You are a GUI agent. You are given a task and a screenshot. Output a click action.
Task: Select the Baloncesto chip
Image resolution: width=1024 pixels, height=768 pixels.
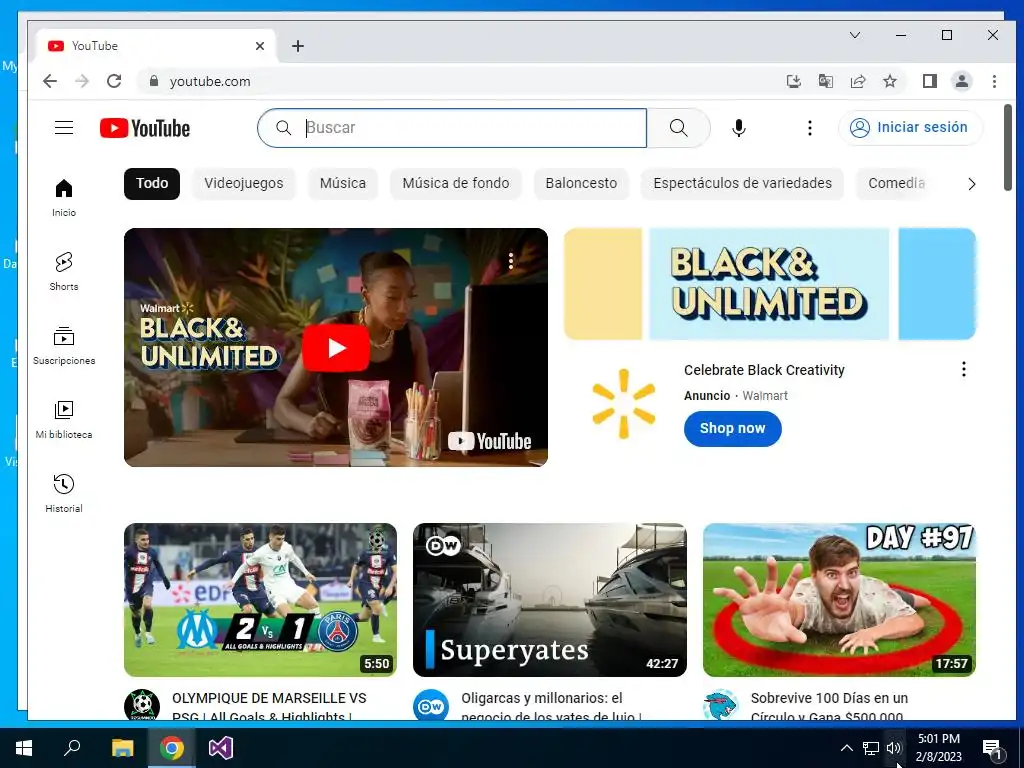(581, 184)
